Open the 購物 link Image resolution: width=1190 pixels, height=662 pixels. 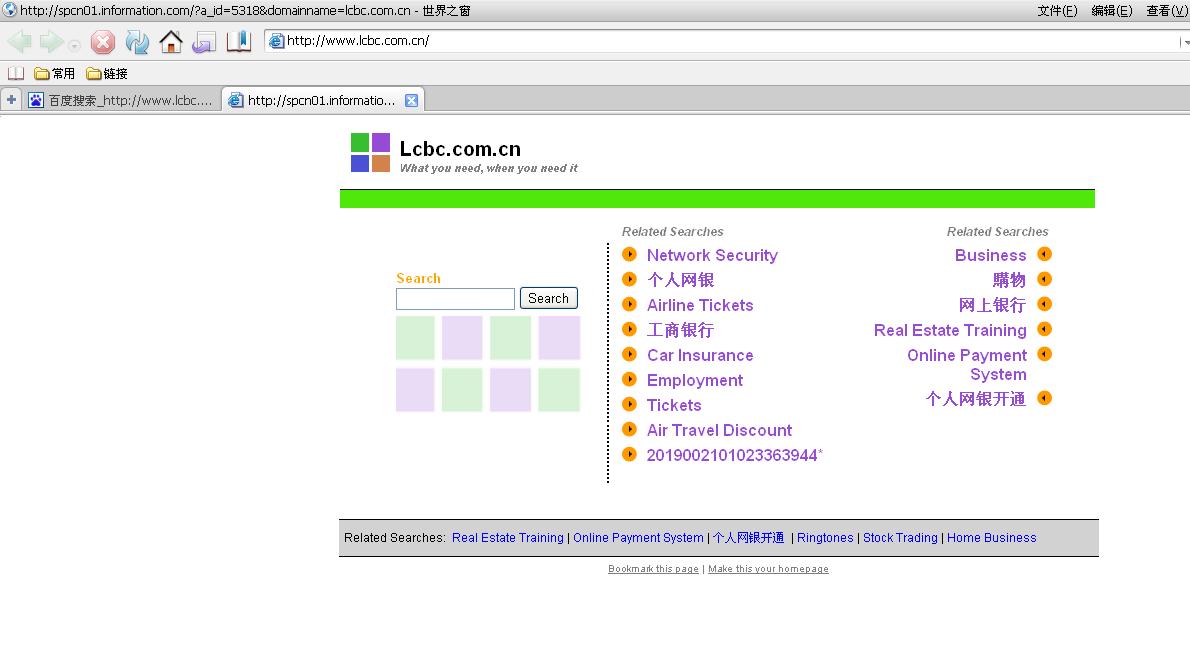[1009, 280]
